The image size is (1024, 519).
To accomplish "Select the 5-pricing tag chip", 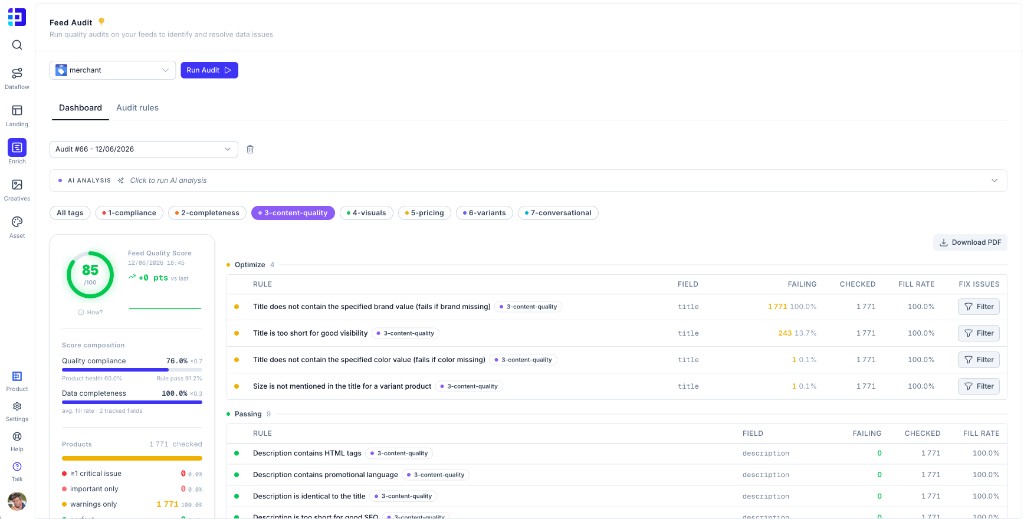I will click(x=424, y=213).
